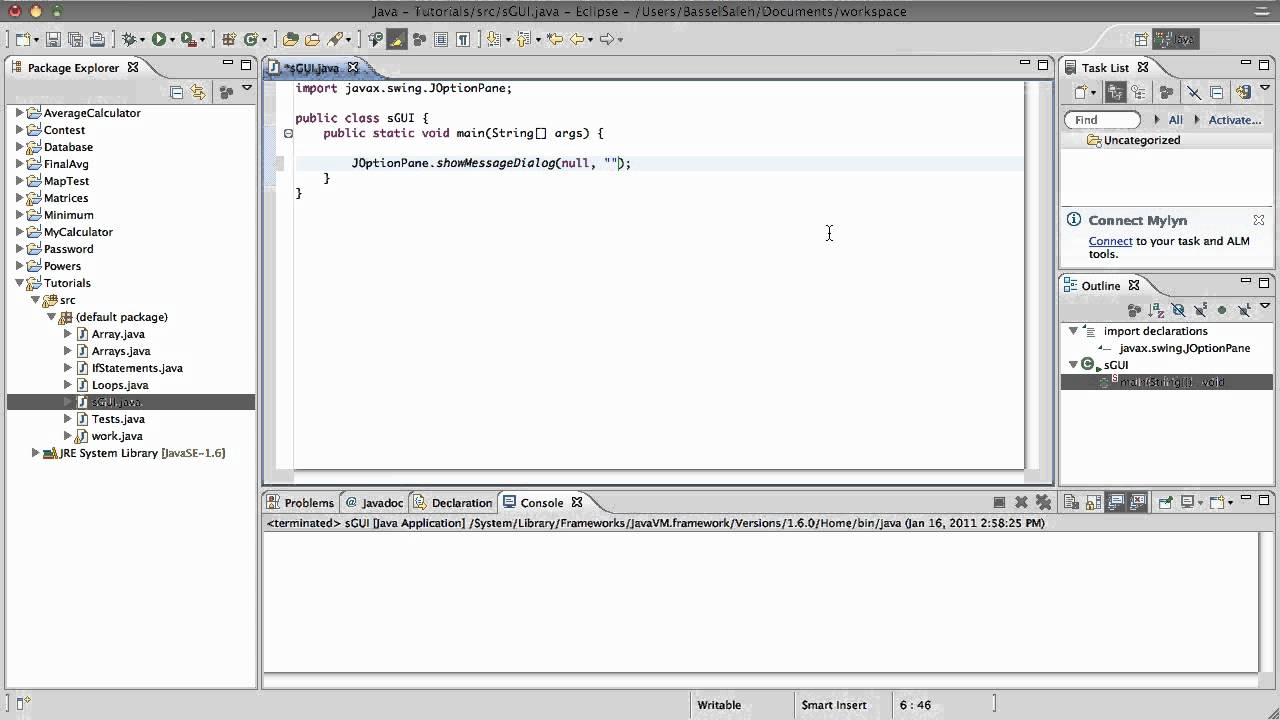Click the Save All toolbar icon

[75, 39]
